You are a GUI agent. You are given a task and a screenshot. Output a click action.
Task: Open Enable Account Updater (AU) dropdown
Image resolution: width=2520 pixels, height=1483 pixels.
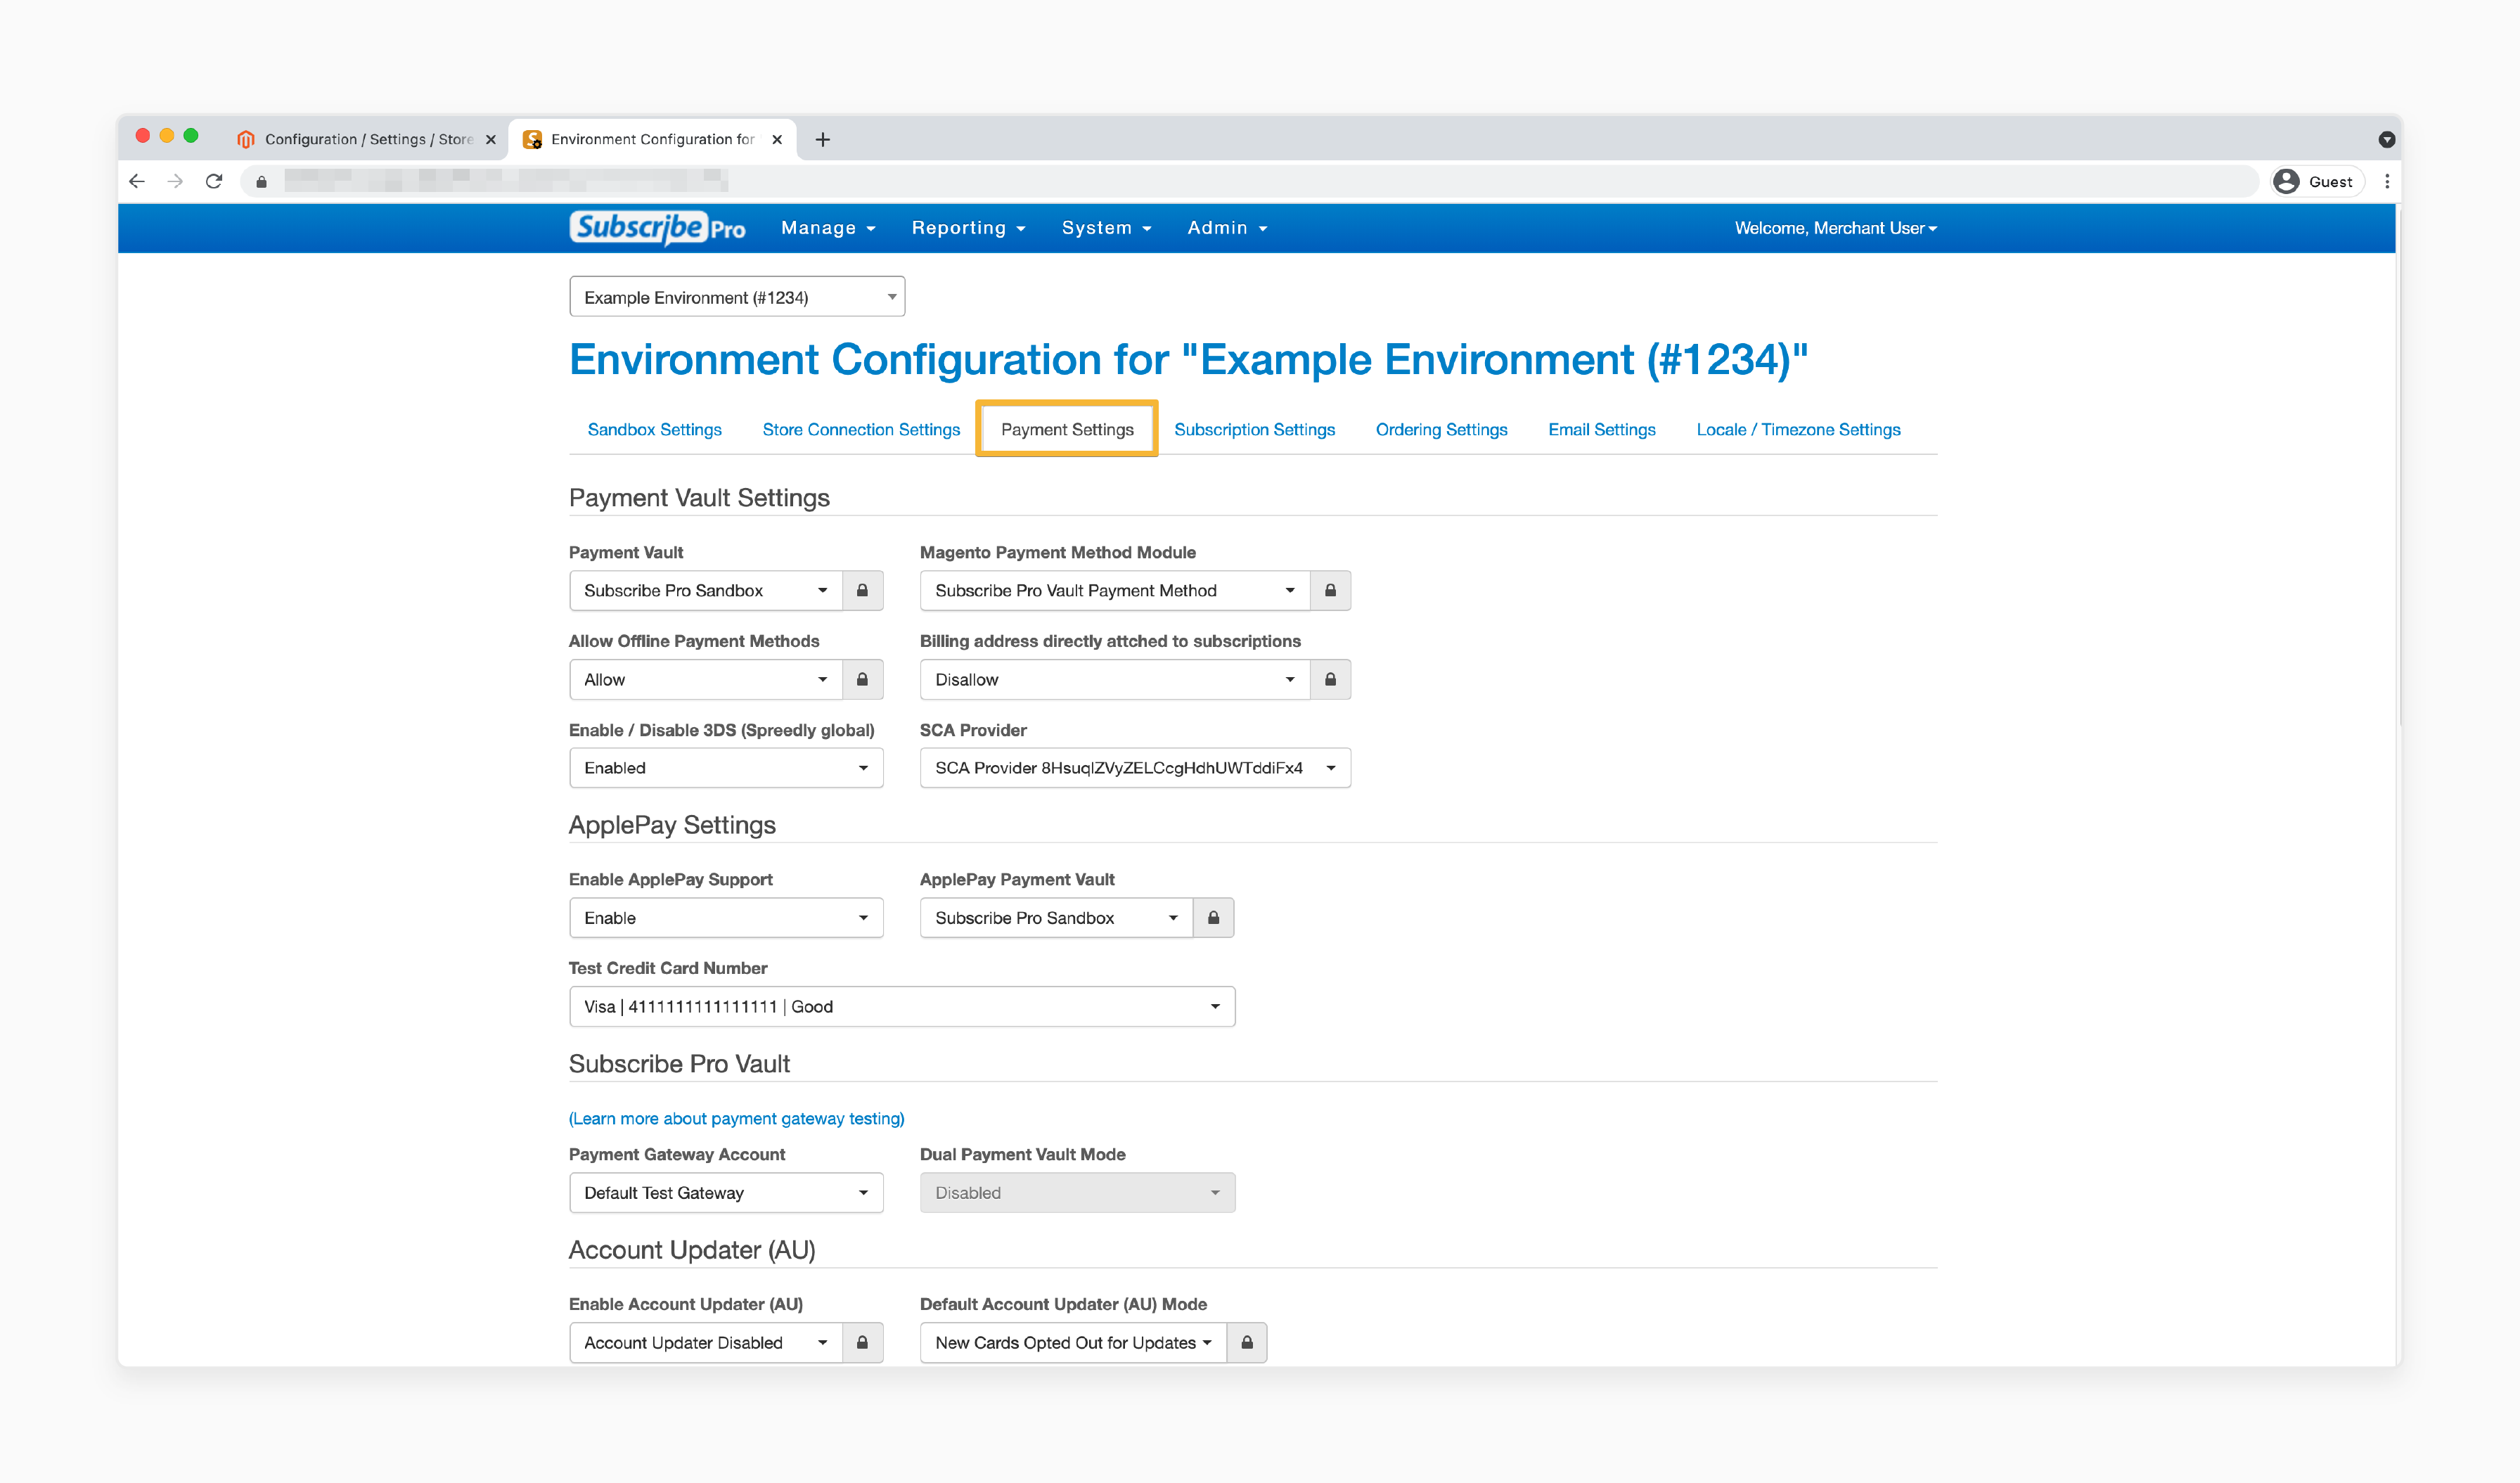(706, 1342)
